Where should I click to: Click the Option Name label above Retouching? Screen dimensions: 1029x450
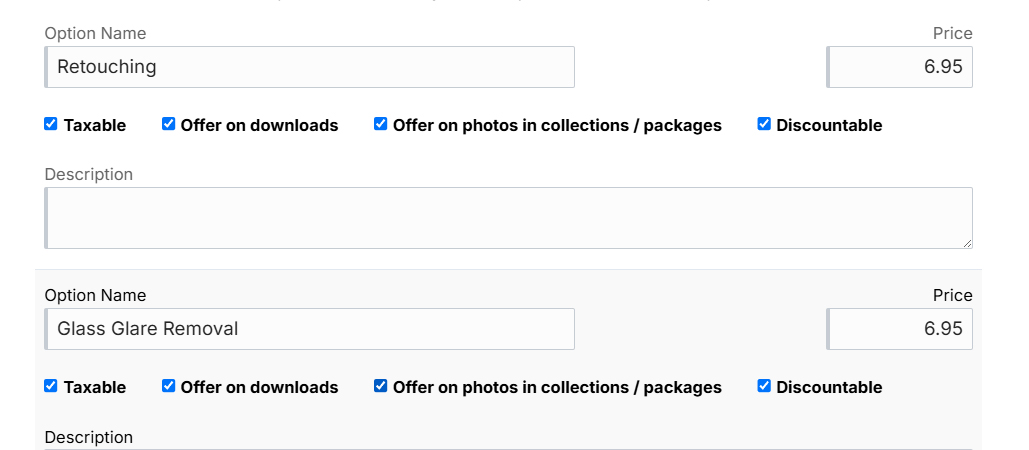(x=95, y=33)
